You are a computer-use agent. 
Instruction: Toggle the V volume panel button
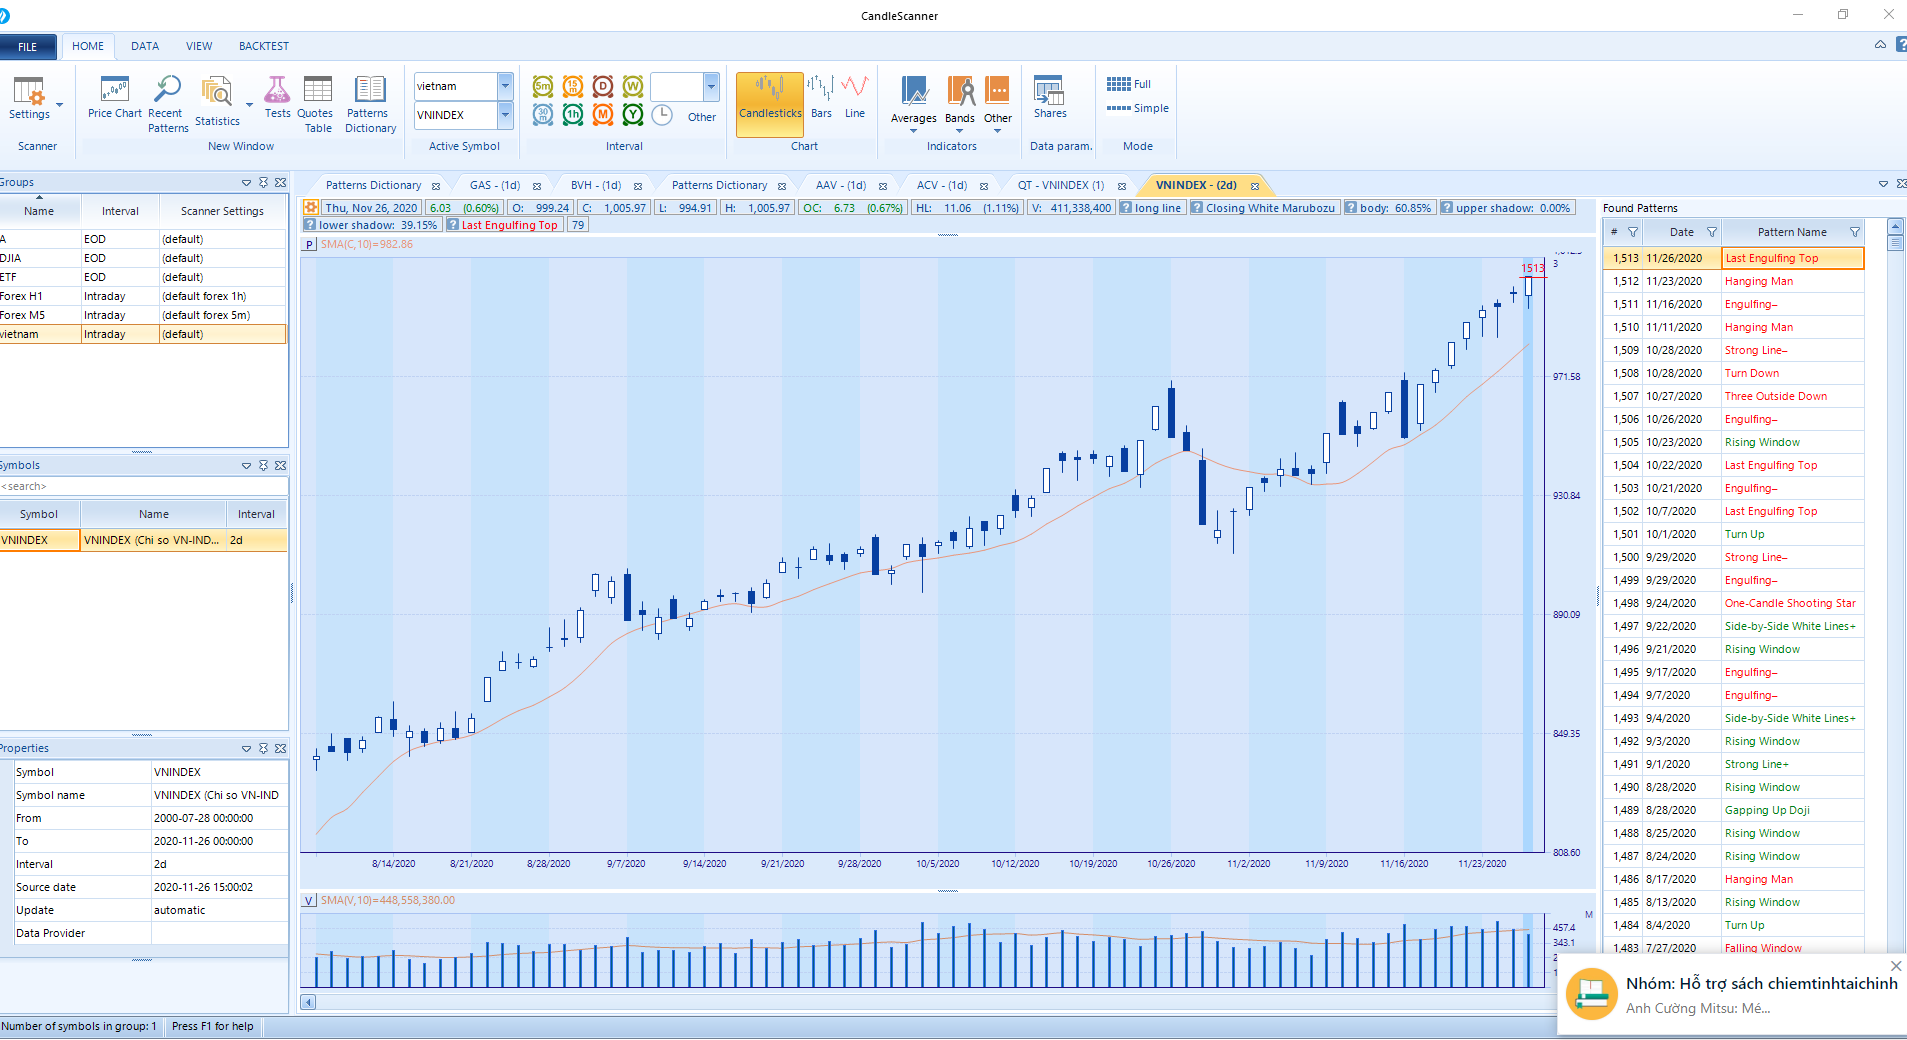[x=309, y=901]
